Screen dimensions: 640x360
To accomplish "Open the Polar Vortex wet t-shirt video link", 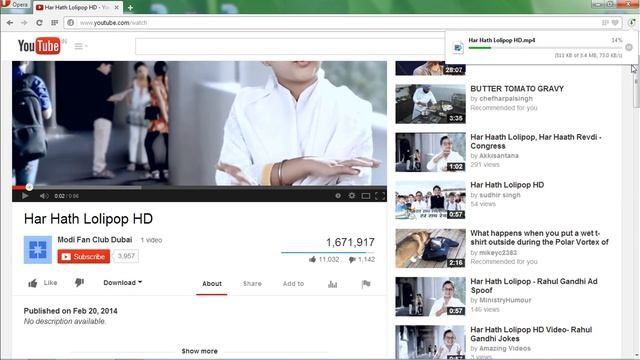I will [539, 238].
